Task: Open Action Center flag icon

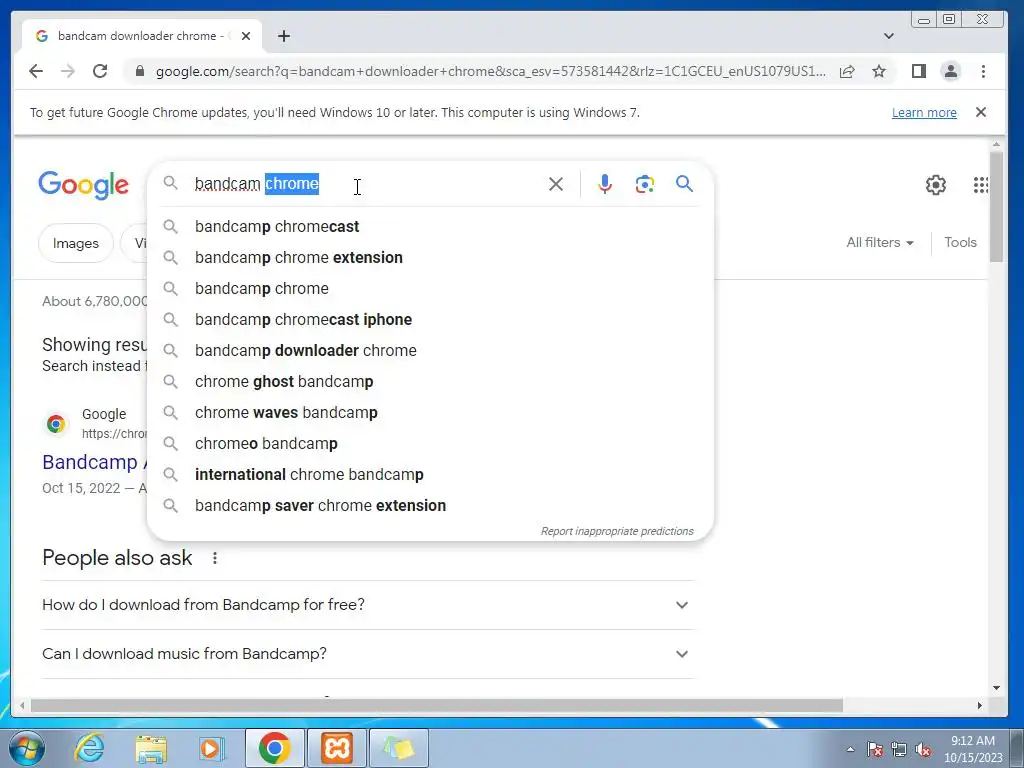Action: 875,749
